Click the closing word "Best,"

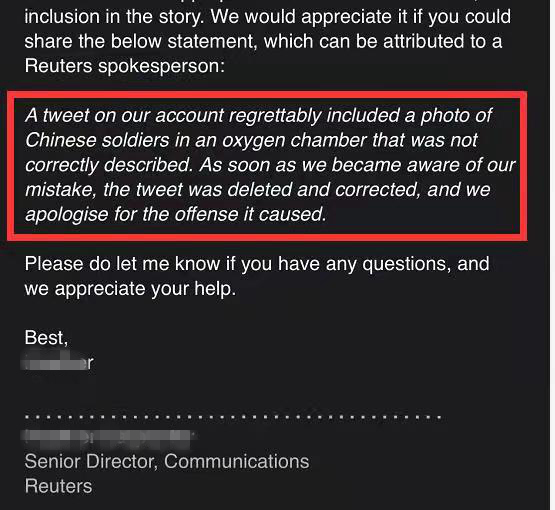[x=46, y=338]
